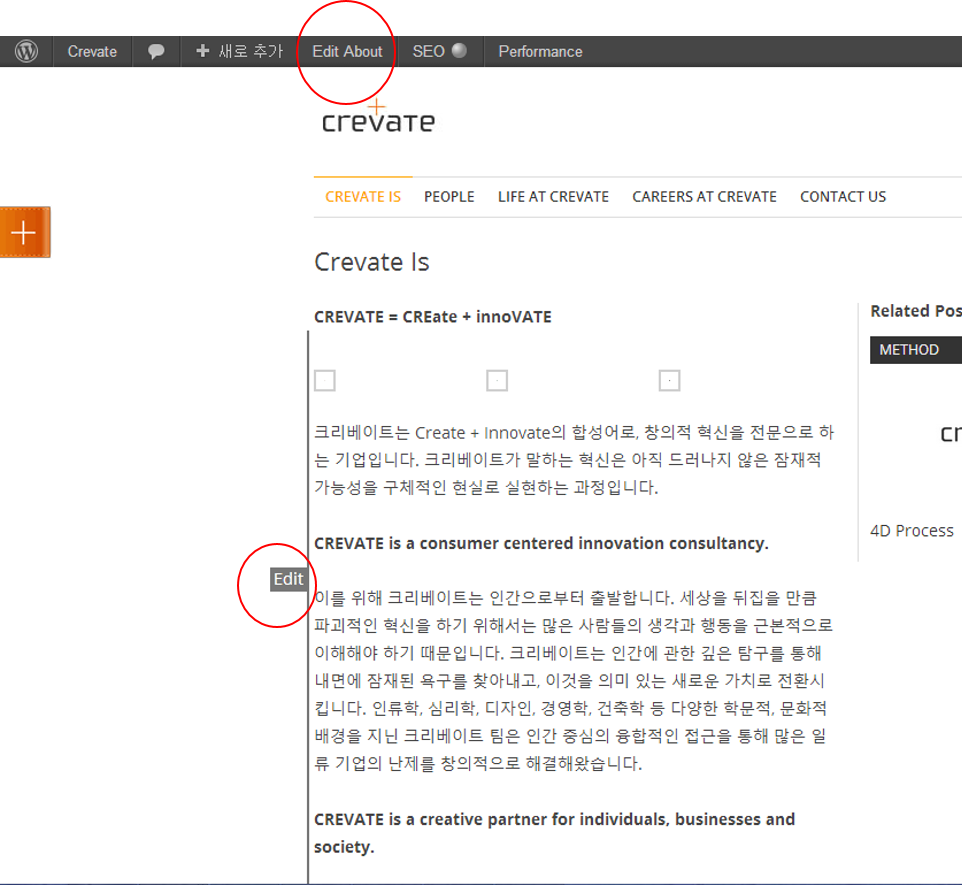Open the LIFE AT CREVATE tab
Screen dimensions: 962x885
tap(553, 197)
